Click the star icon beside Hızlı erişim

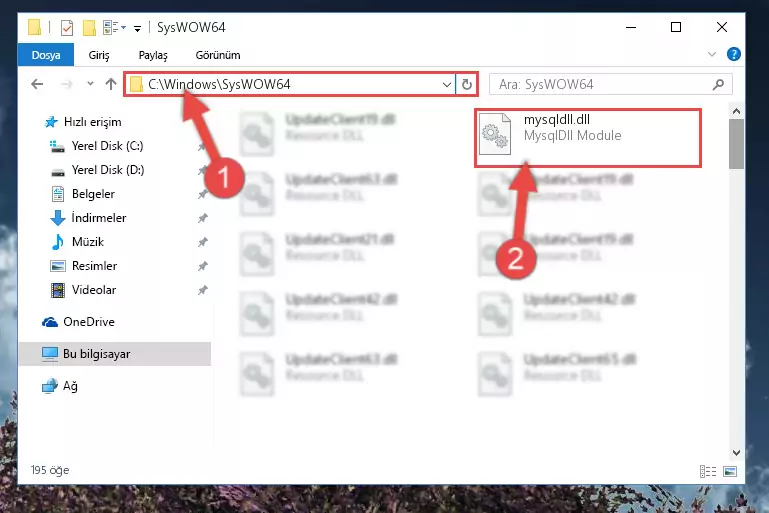coord(51,122)
